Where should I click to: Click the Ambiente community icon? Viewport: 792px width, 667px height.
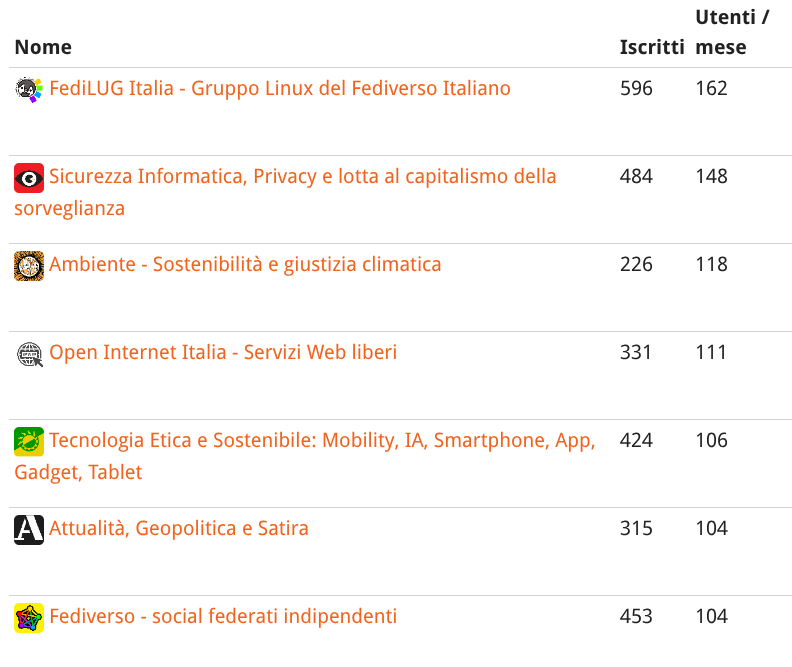click(29, 265)
